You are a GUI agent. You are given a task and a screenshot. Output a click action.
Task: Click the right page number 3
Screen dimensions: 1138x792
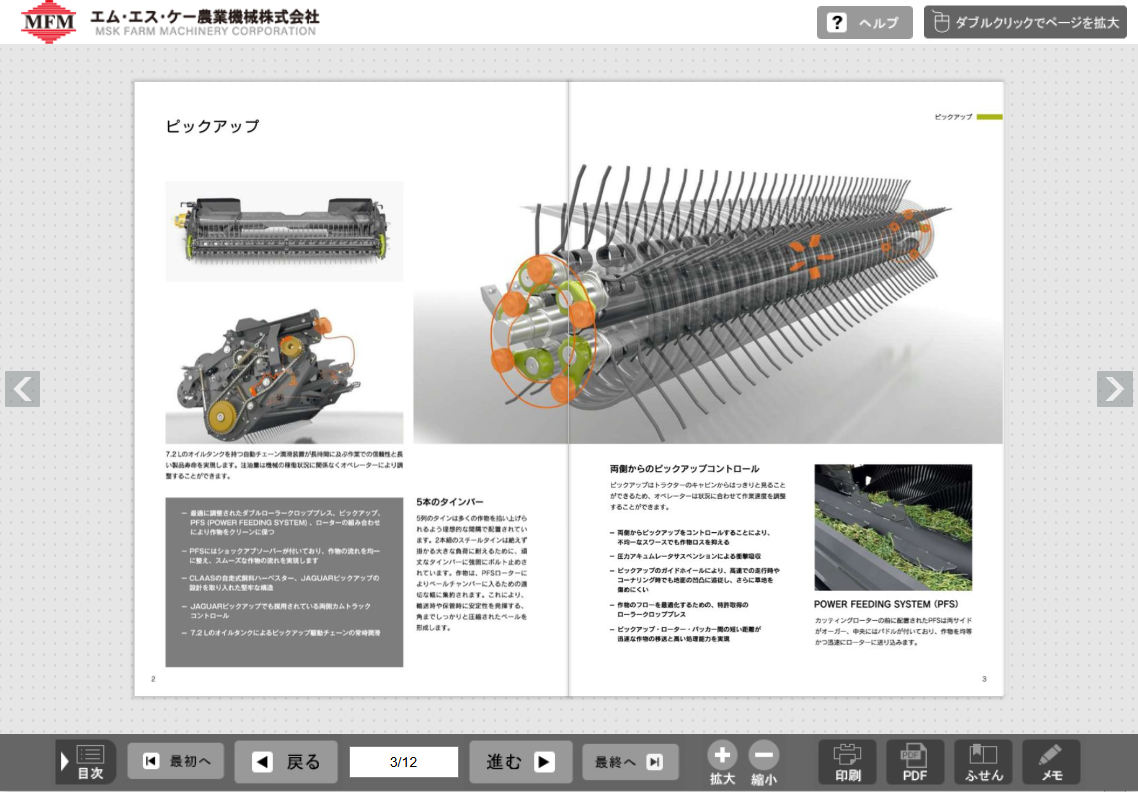(x=984, y=679)
